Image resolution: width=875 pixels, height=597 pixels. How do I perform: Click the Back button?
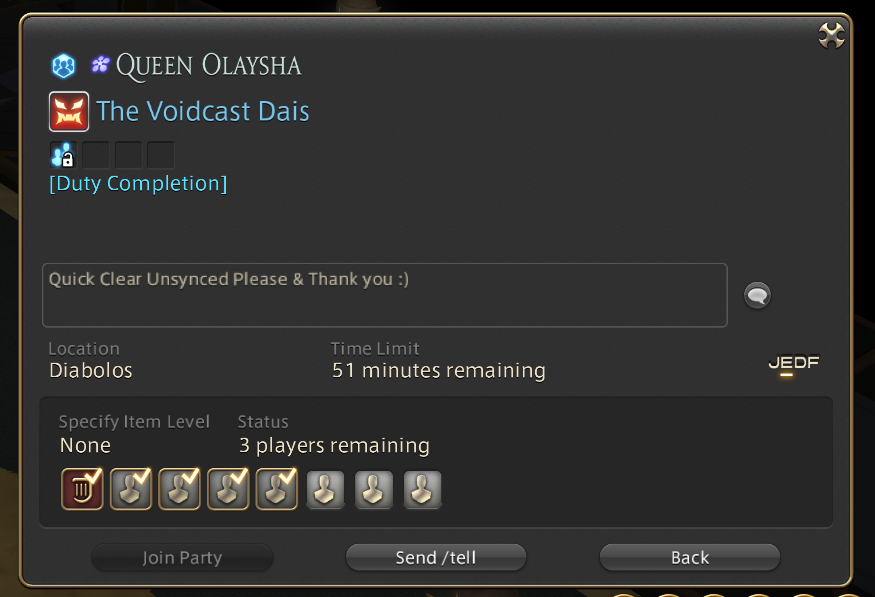tap(690, 557)
